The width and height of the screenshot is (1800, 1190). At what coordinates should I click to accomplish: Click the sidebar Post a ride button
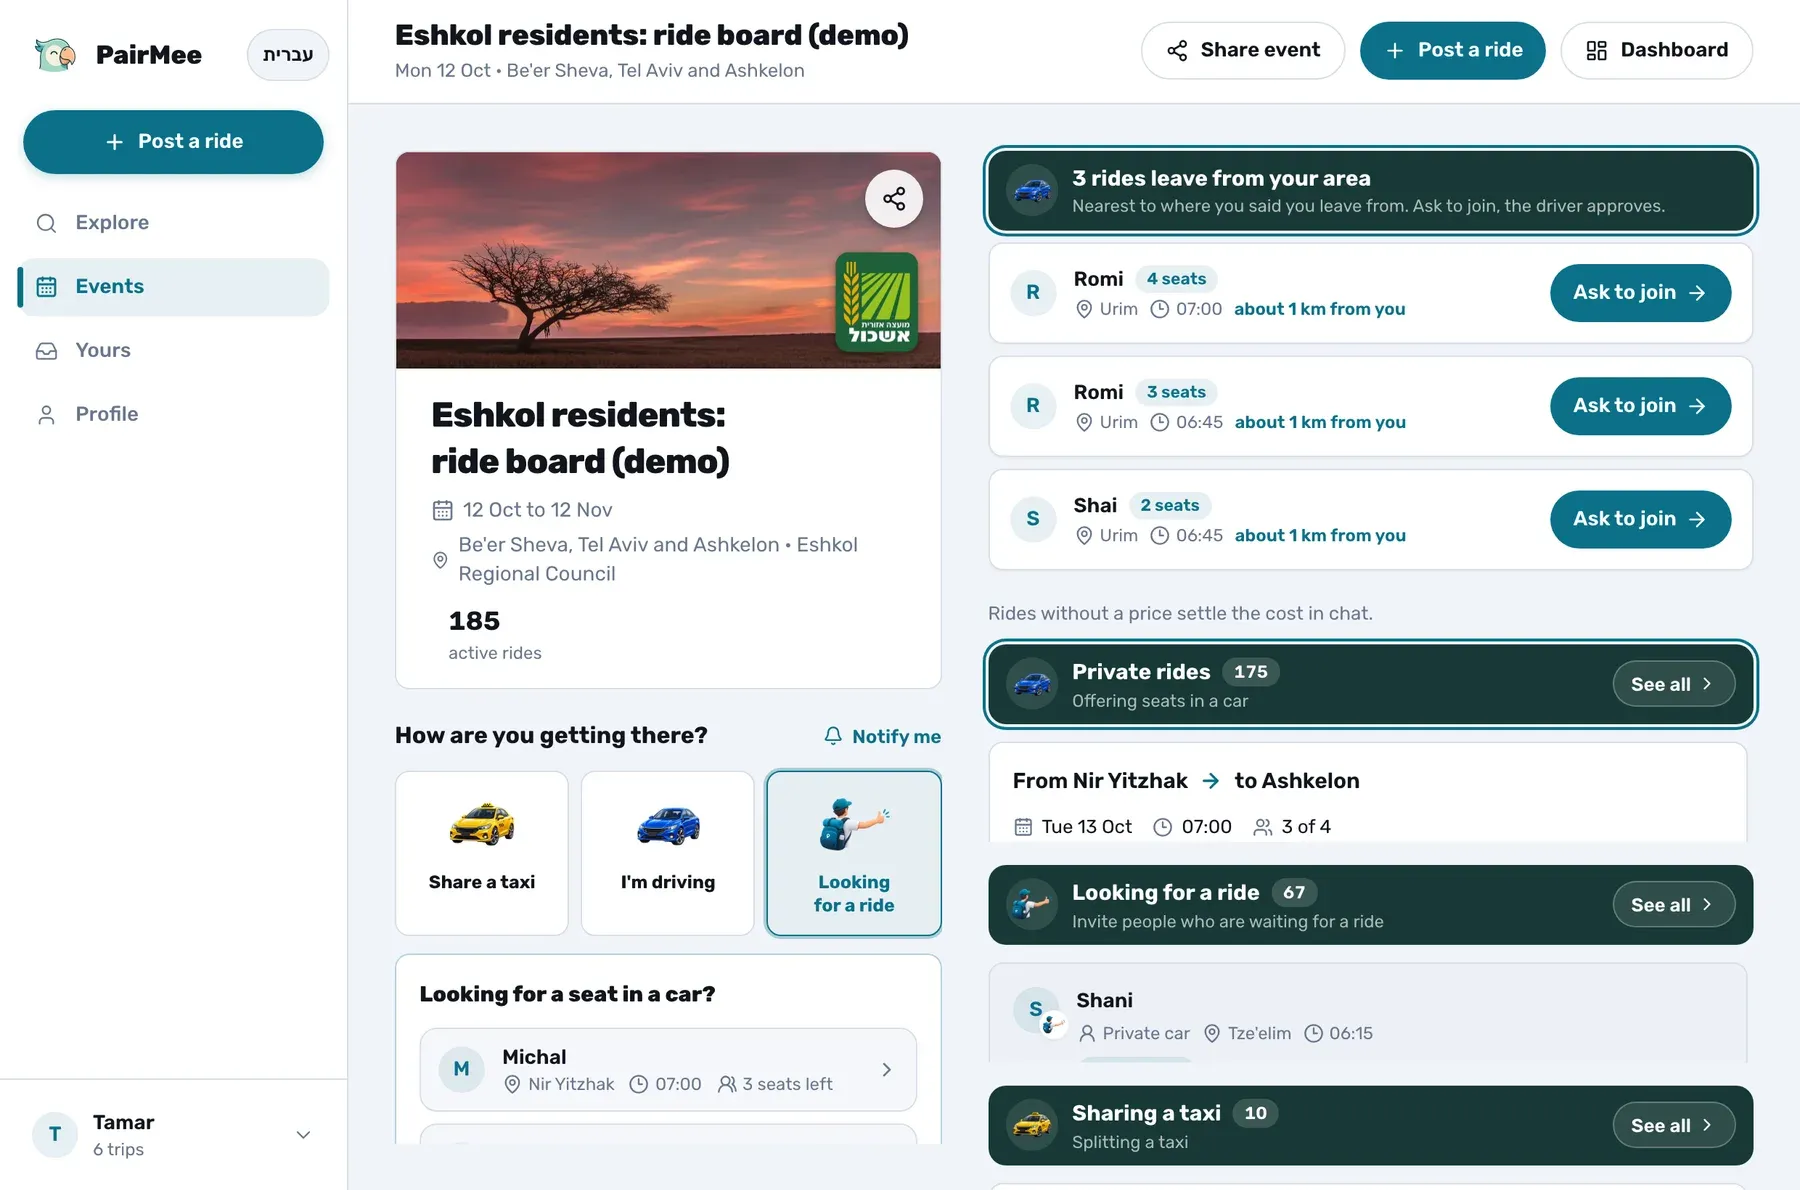pos(173,142)
